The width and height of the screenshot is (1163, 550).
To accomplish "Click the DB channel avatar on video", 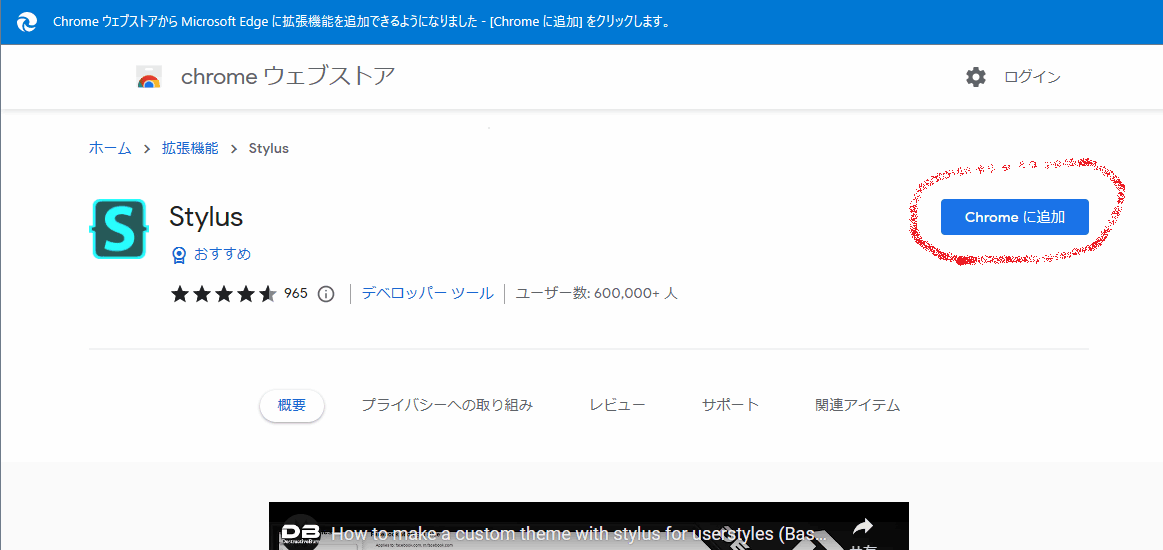I will coord(300,532).
